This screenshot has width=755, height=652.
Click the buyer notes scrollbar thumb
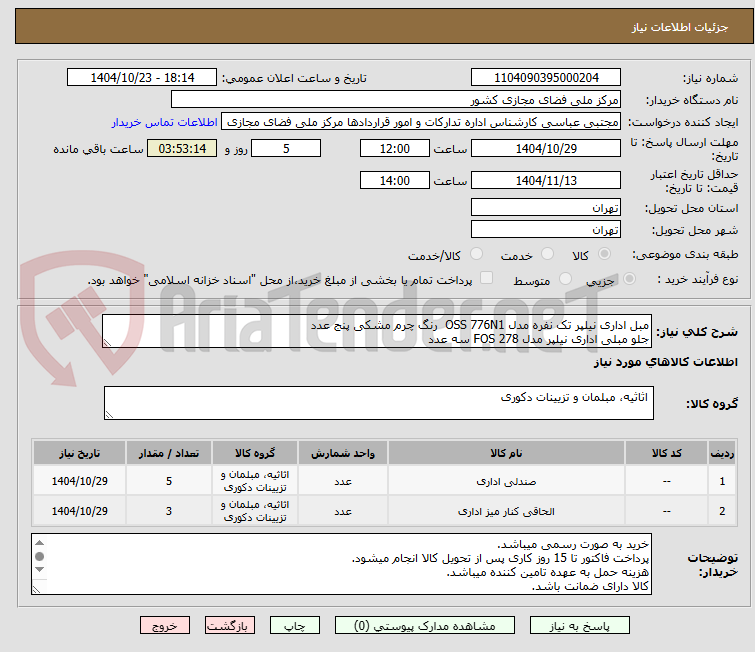[x=39, y=556]
